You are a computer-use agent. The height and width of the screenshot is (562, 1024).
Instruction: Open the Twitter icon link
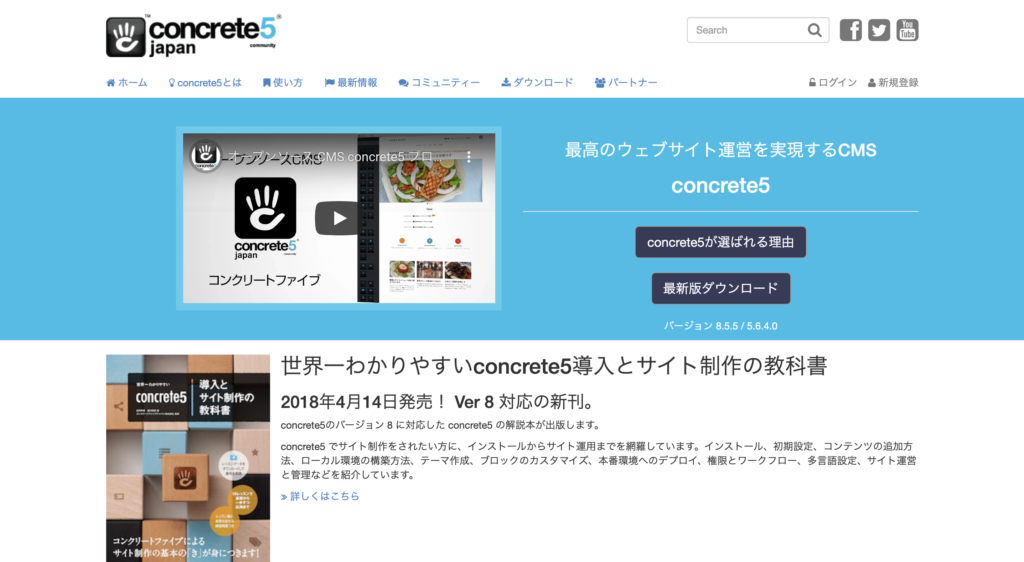click(878, 30)
